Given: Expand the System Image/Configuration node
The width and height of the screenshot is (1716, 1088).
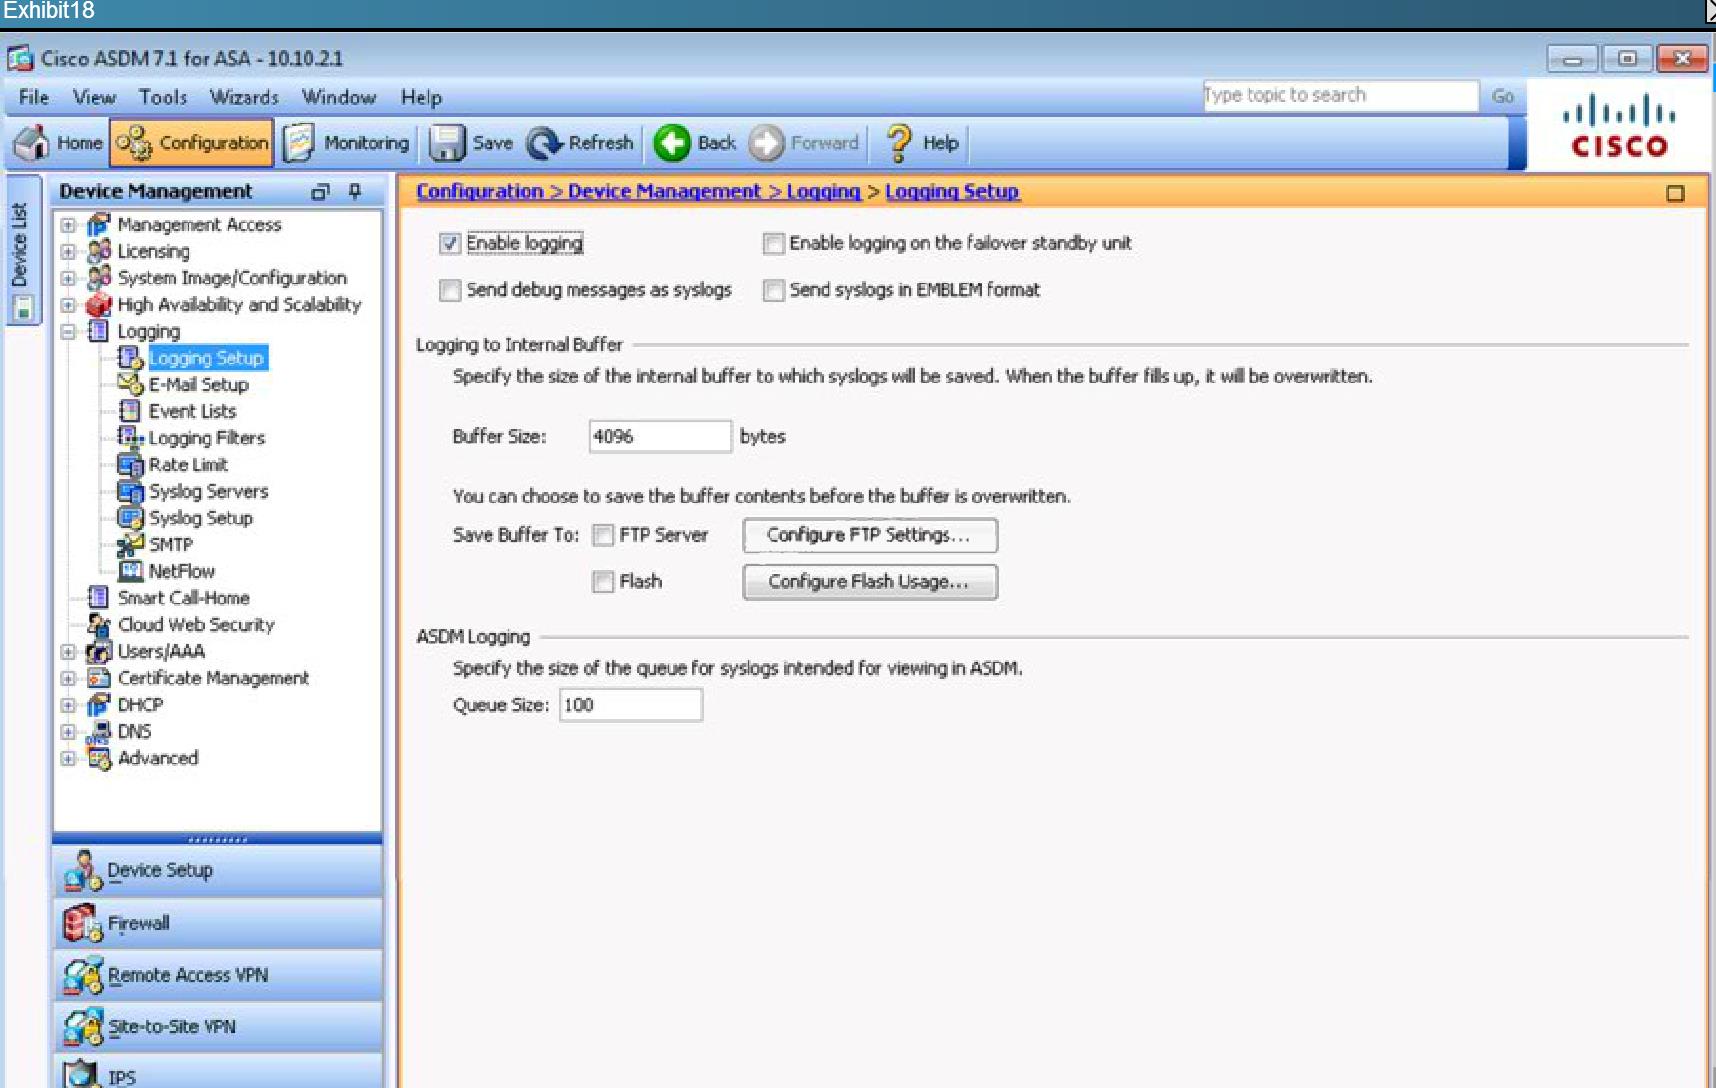Looking at the screenshot, I should [68, 278].
